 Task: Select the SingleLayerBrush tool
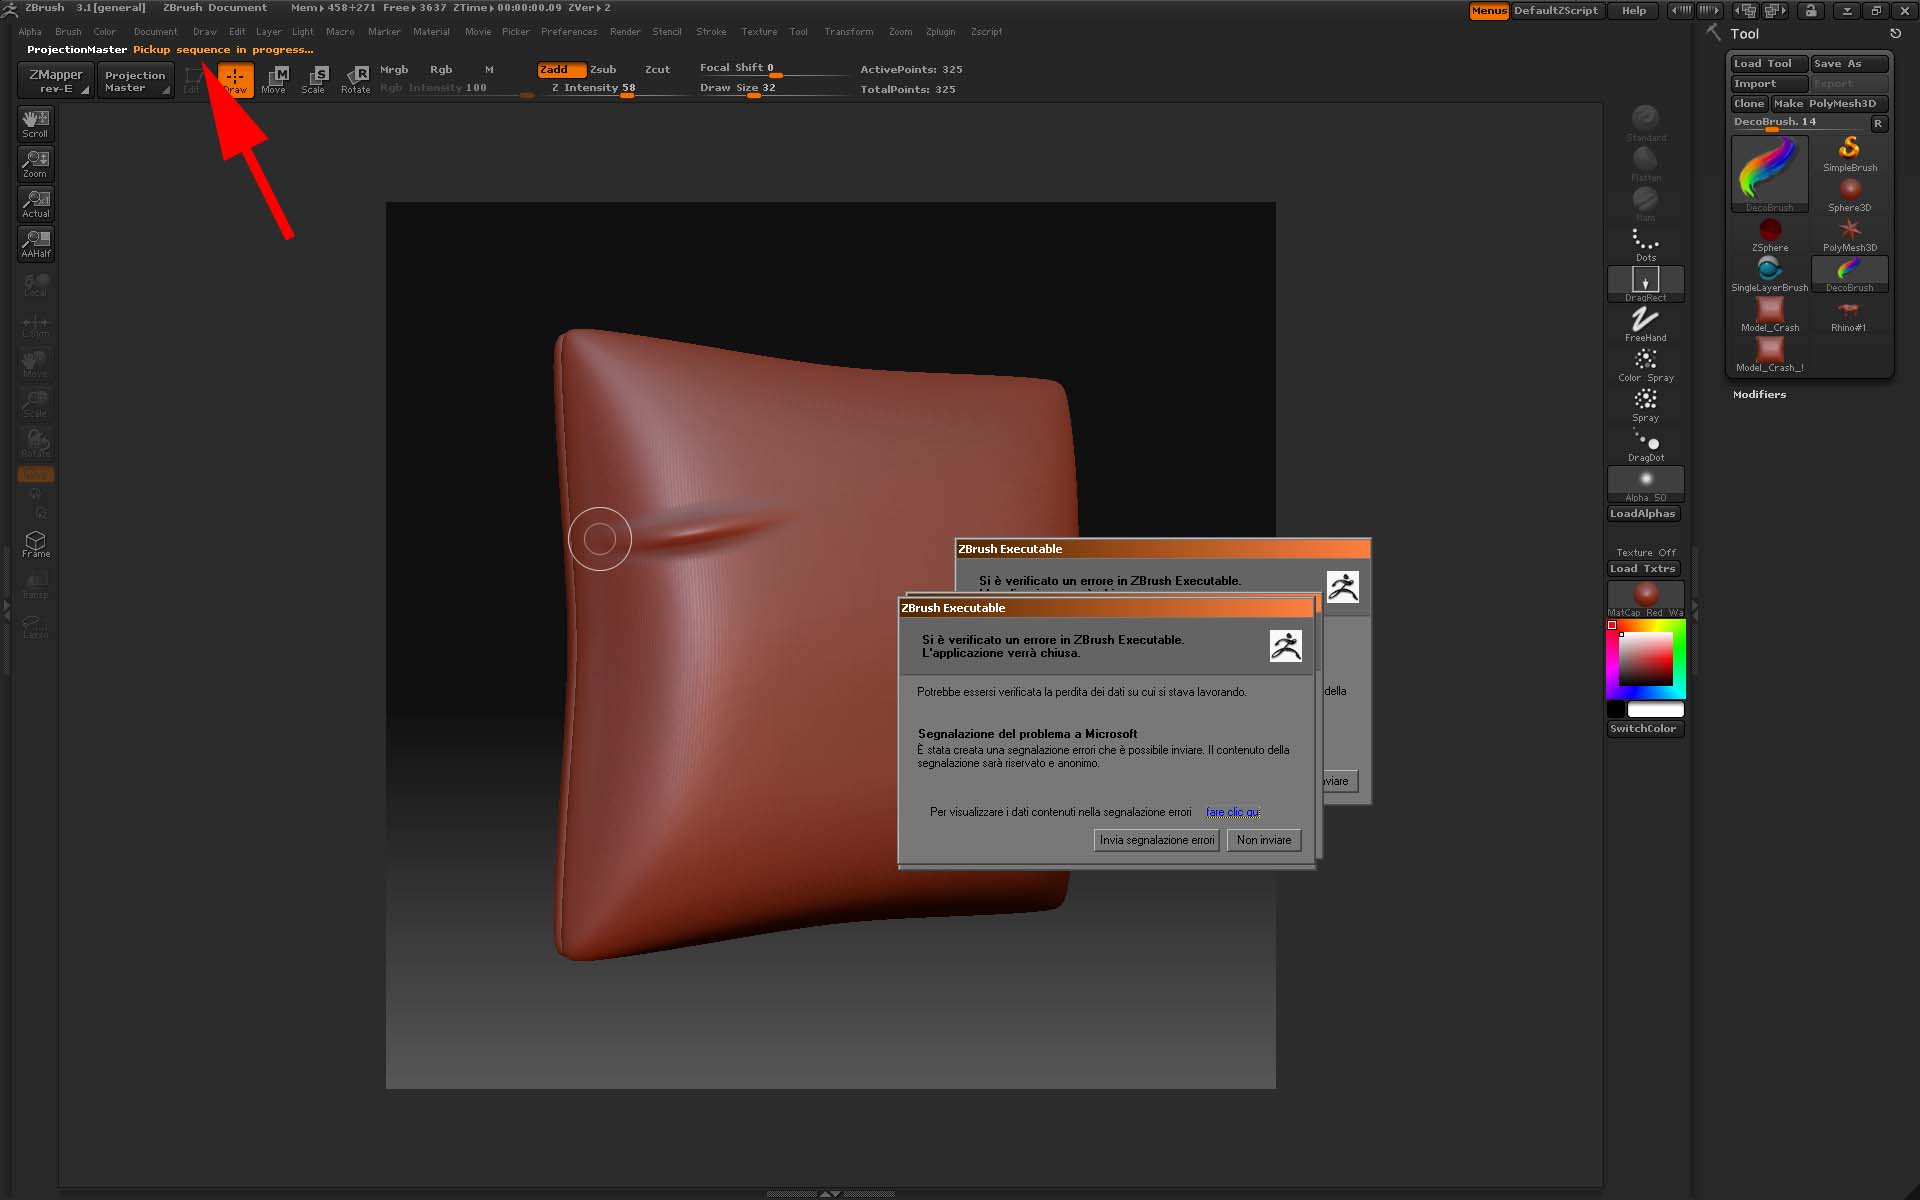point(1770,274)
